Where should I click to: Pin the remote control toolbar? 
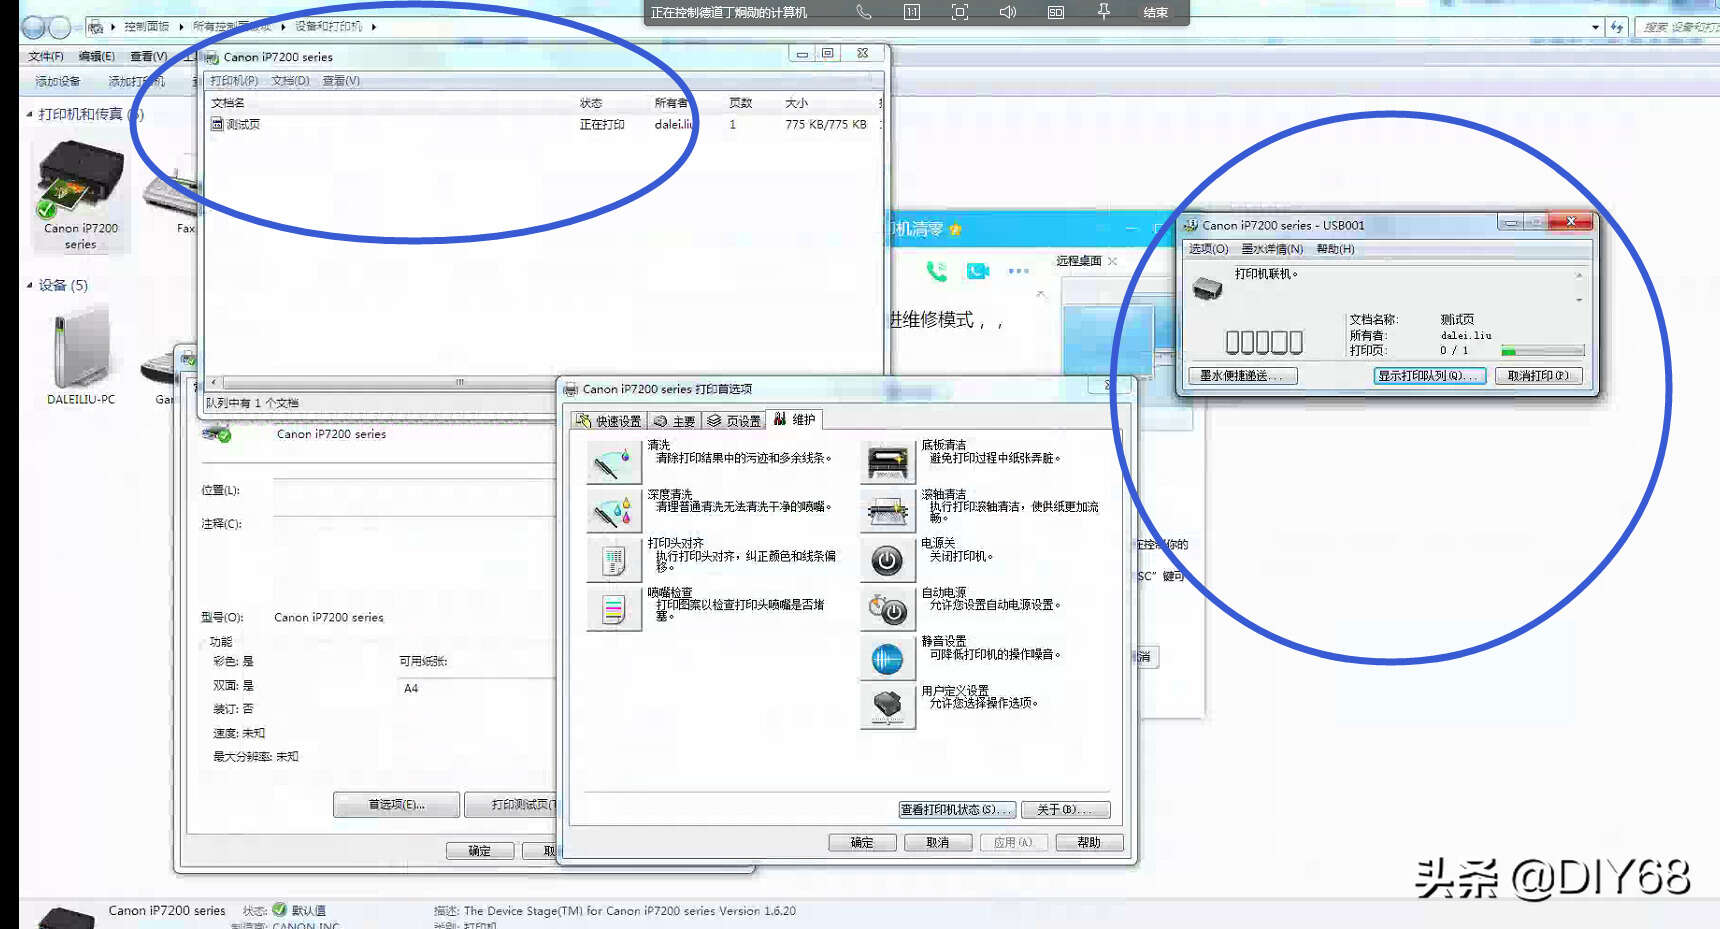[x=1104, y=12]
